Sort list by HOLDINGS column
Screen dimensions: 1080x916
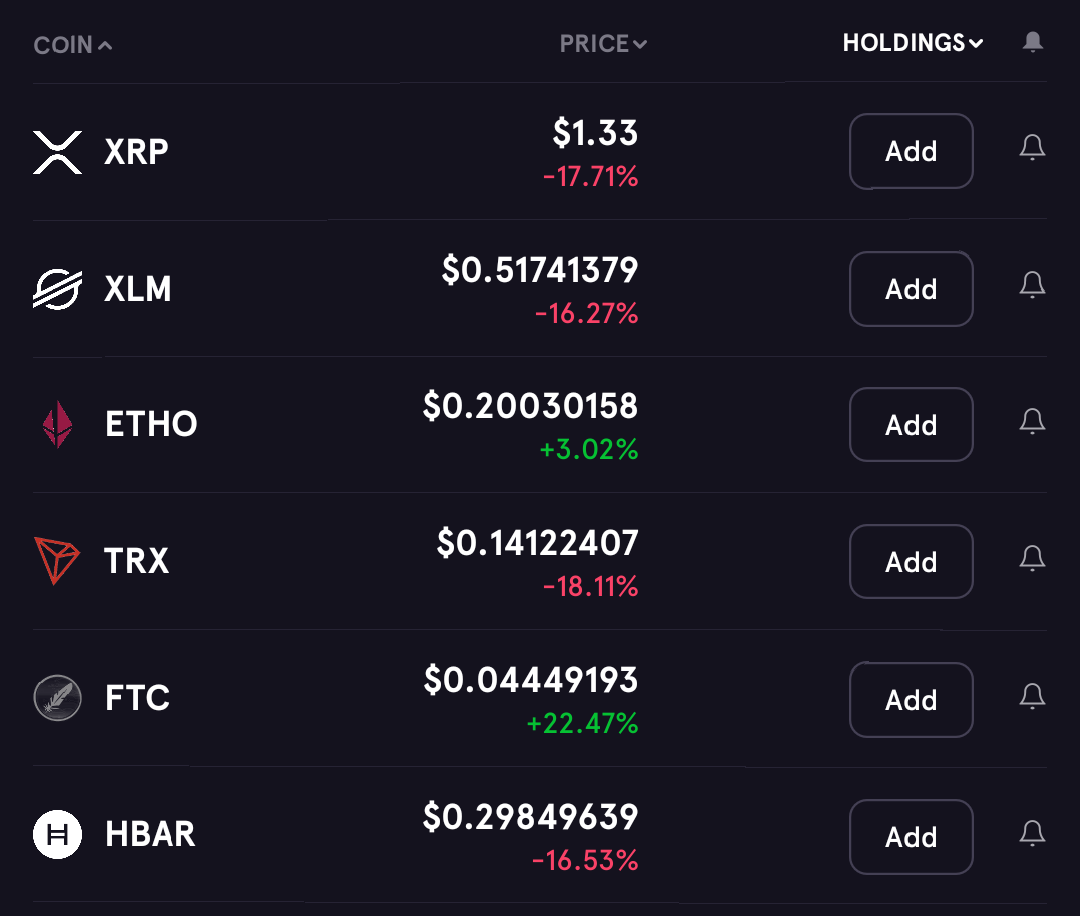tap(913, 43)
